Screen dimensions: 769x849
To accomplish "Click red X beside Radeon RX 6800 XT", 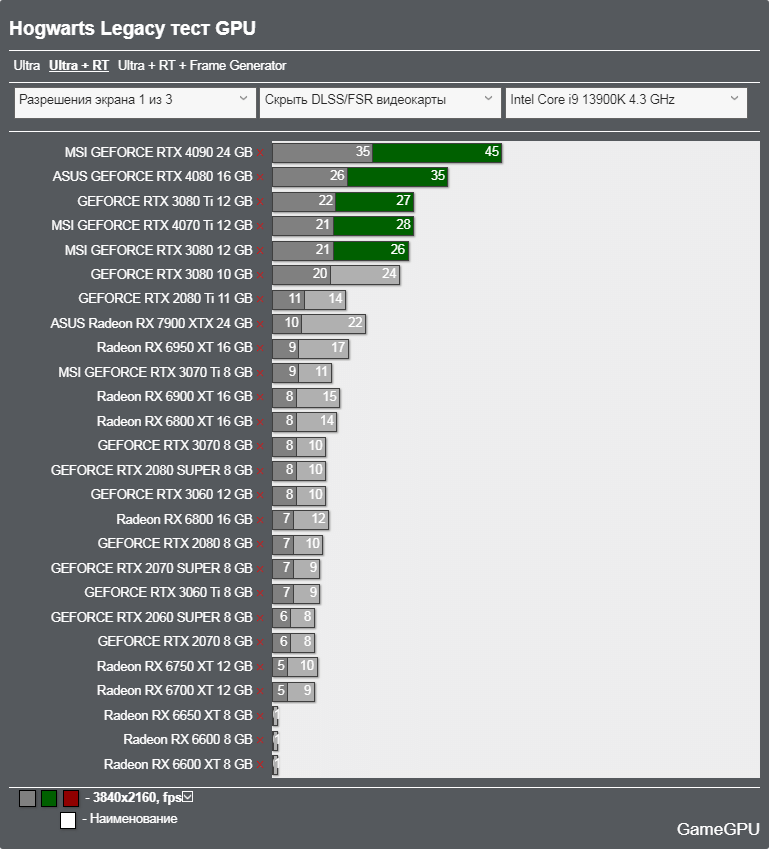I will pos(260,422).
